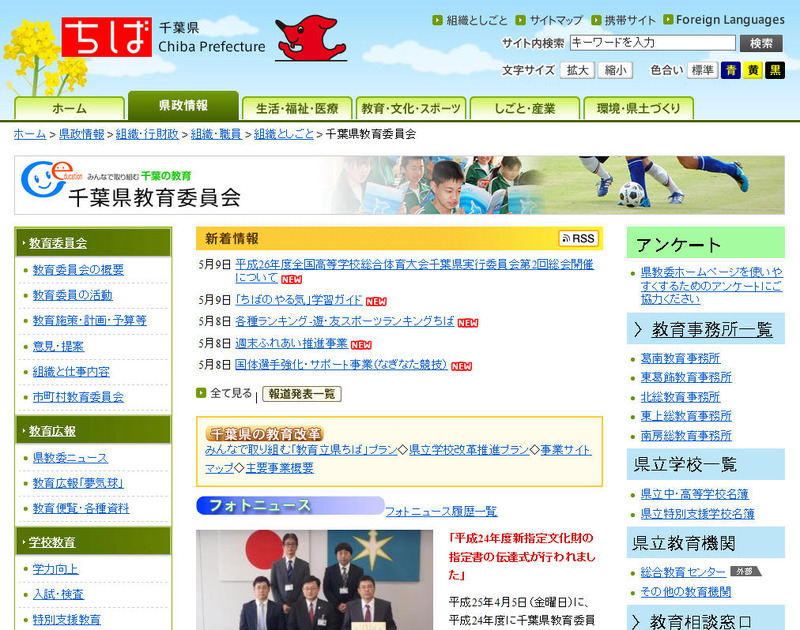Click the arrow icon beside 全て見る
The height and width of the screenshot is (630, 800).
point(201,393)
